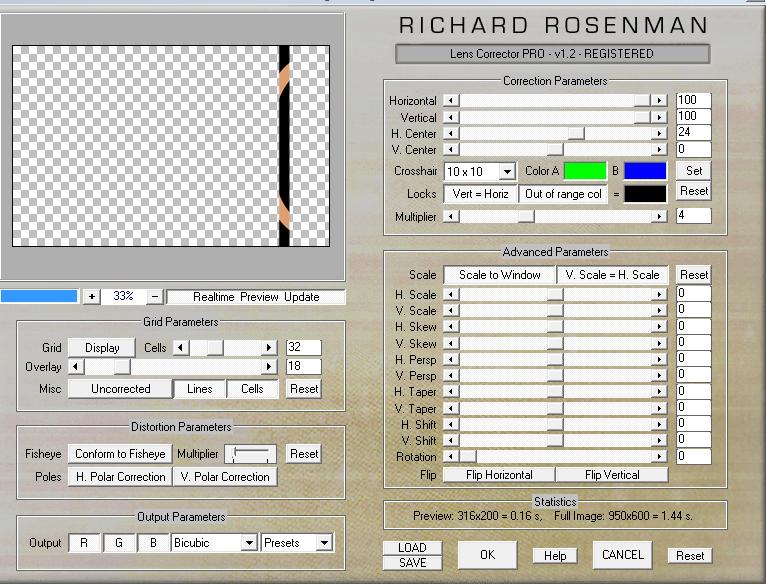
Task: Click the zoom in plus button
Action: point(92,296)
